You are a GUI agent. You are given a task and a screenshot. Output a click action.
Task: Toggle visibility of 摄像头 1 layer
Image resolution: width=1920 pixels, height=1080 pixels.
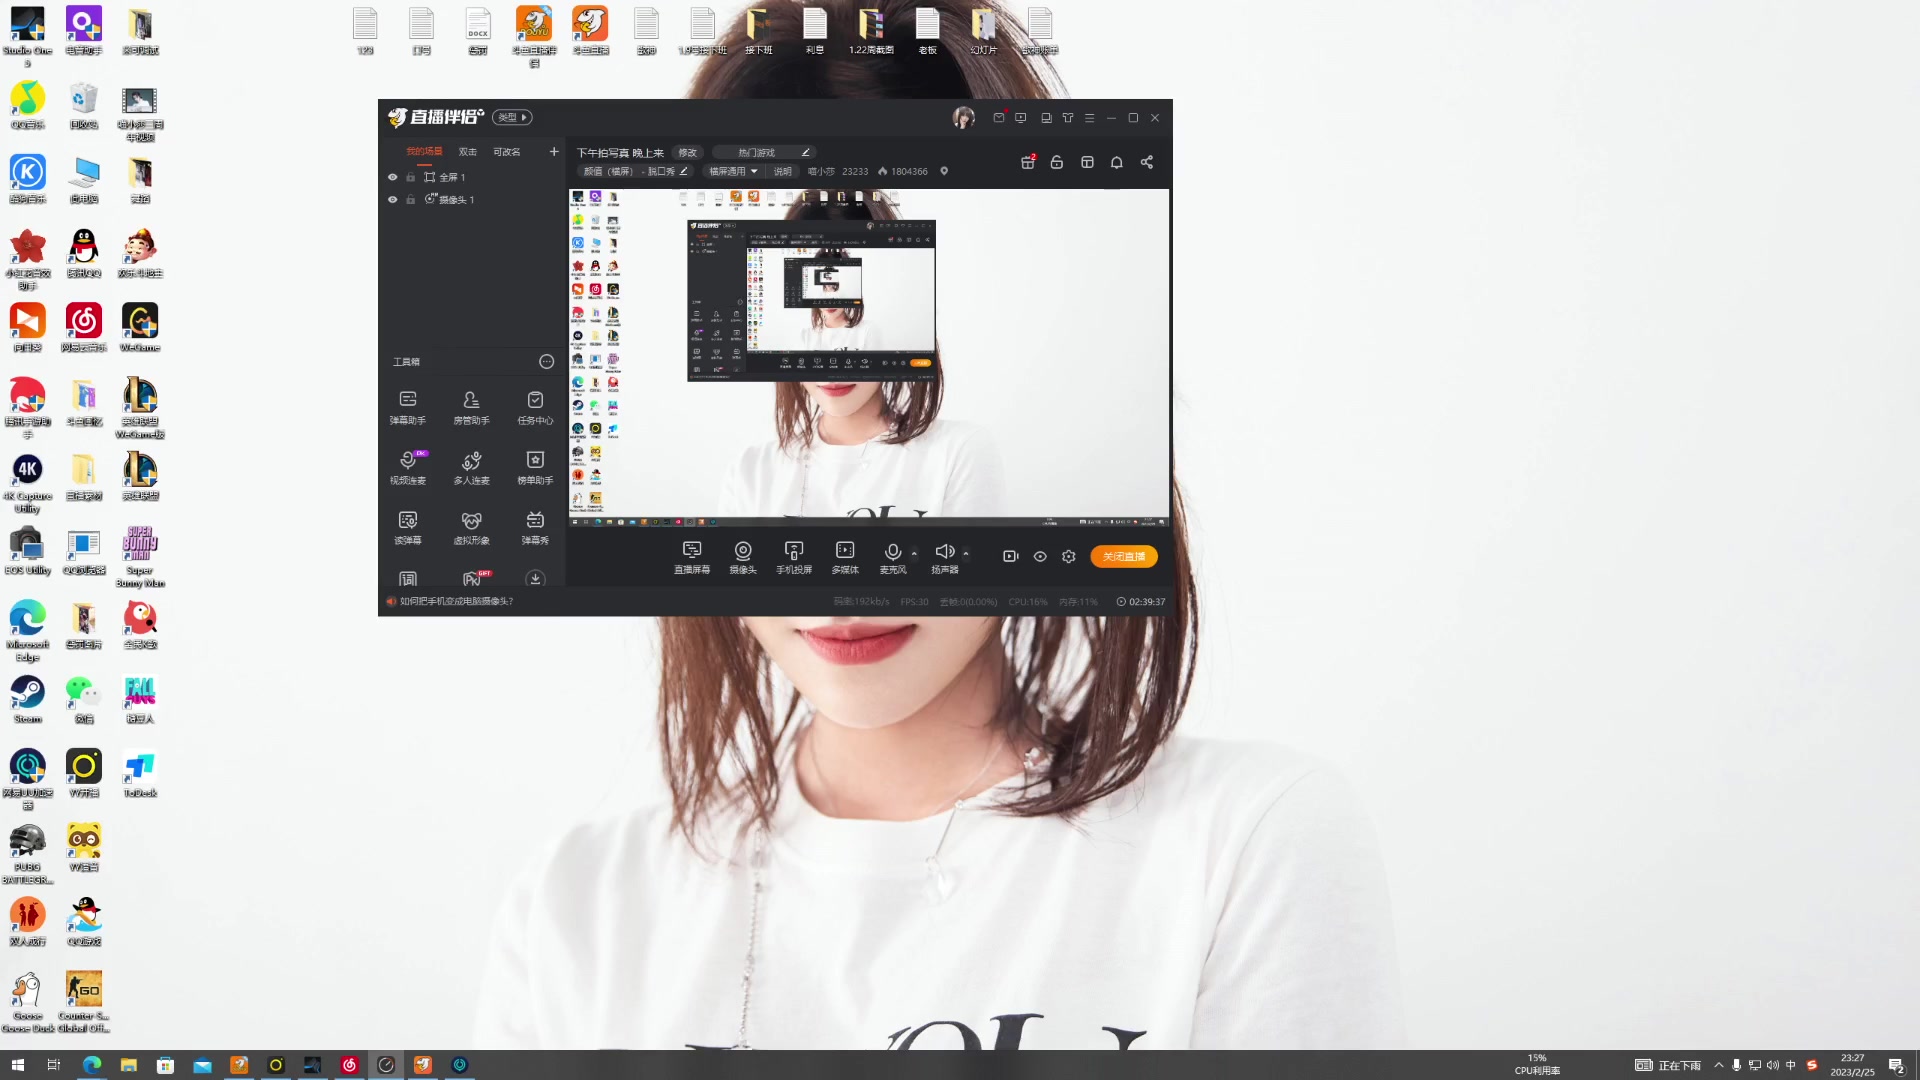392,200
